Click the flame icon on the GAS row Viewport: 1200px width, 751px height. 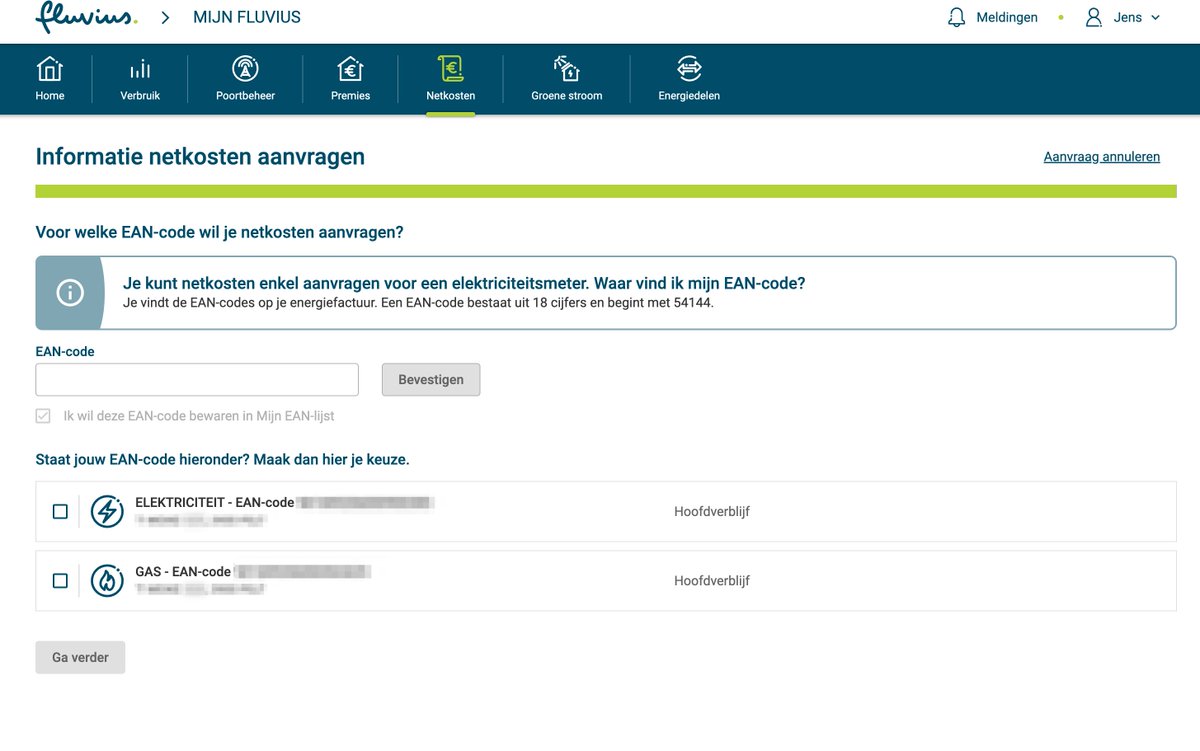(107, 580)
